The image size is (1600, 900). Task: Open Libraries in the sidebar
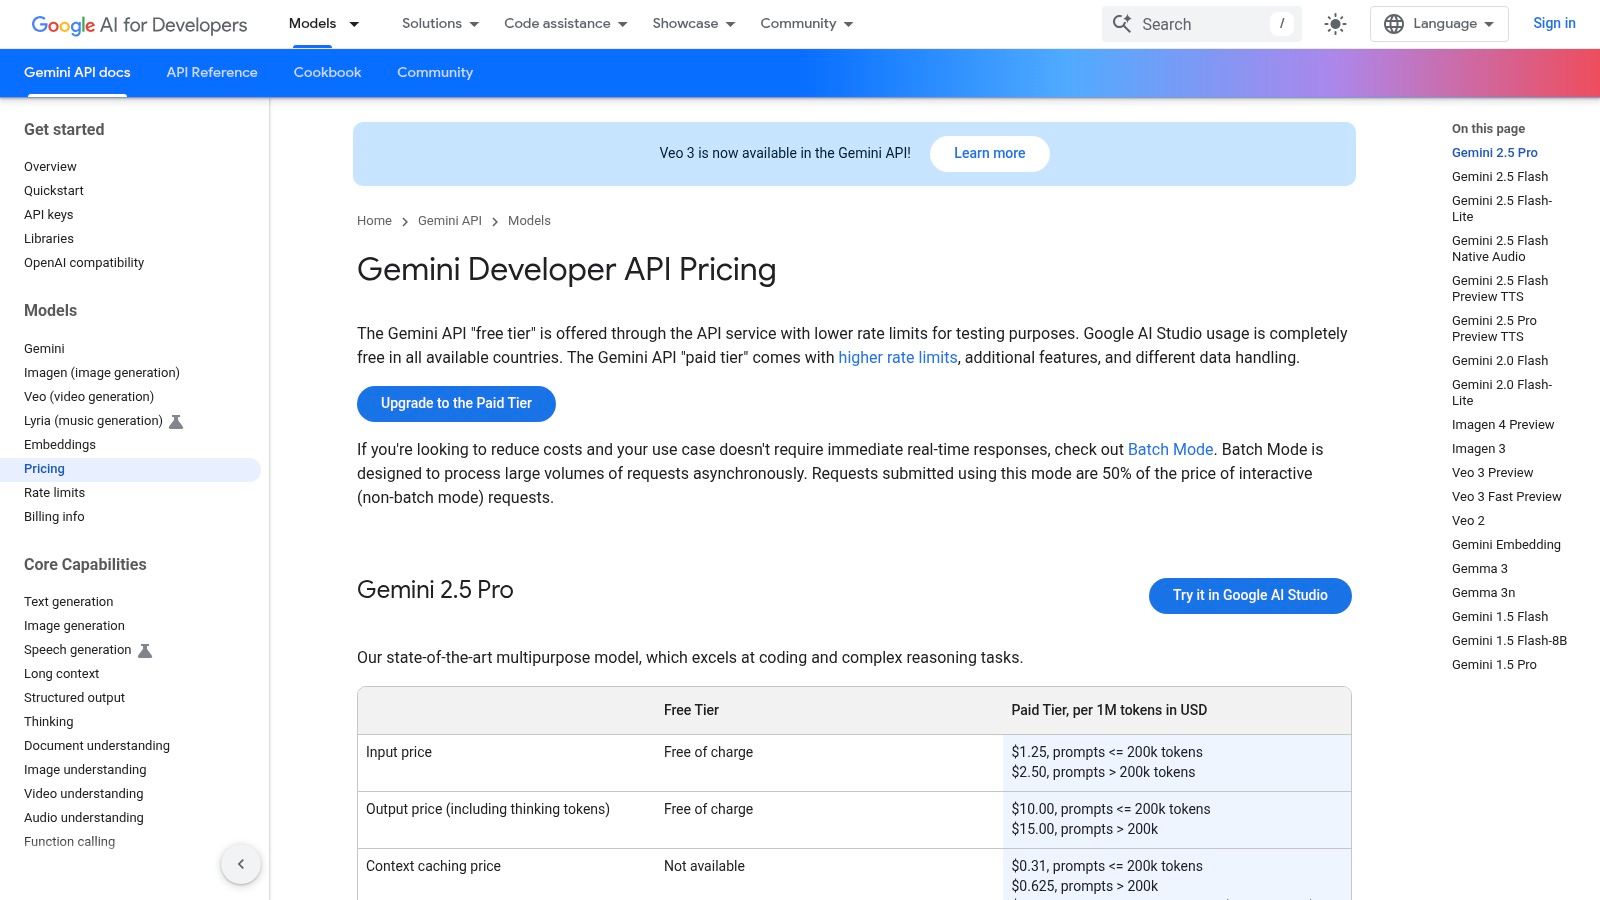[49, 239]
